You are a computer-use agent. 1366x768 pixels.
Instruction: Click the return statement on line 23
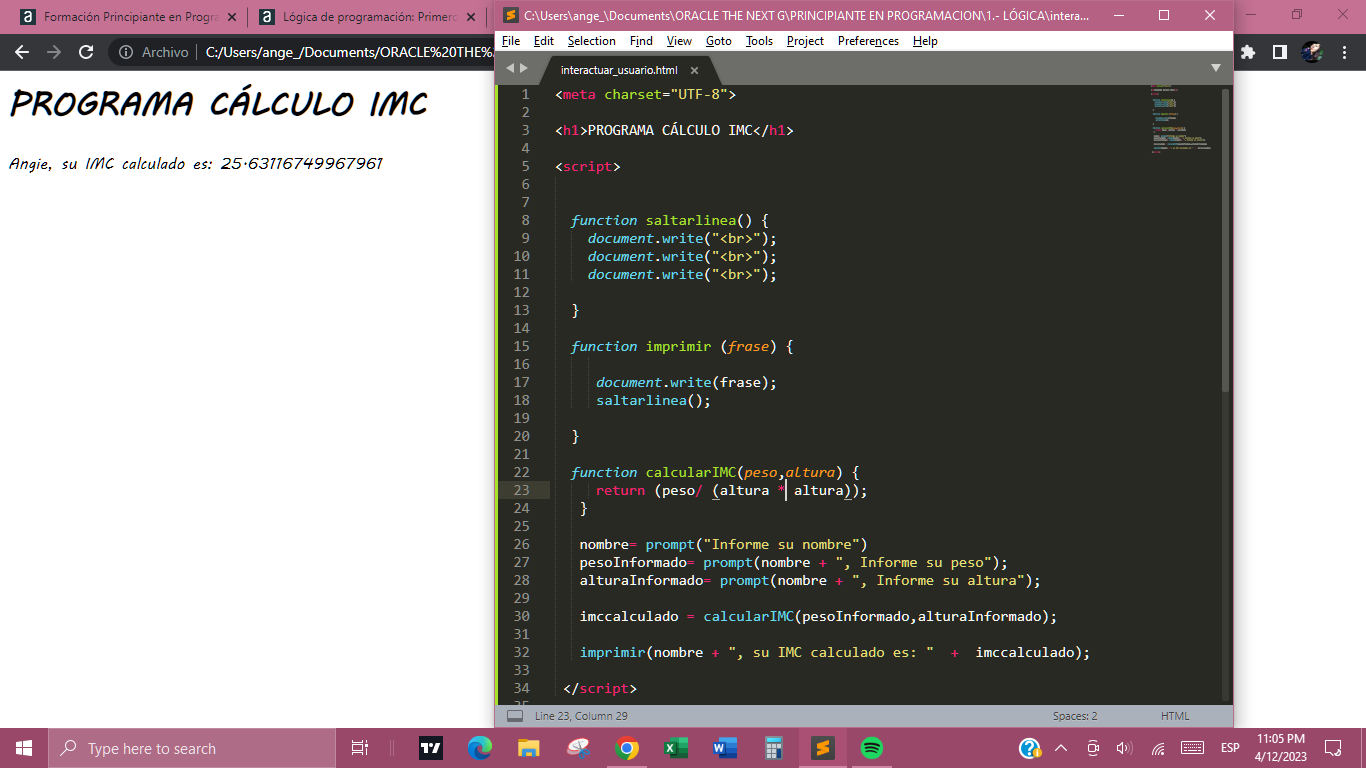tap(732, 490)
